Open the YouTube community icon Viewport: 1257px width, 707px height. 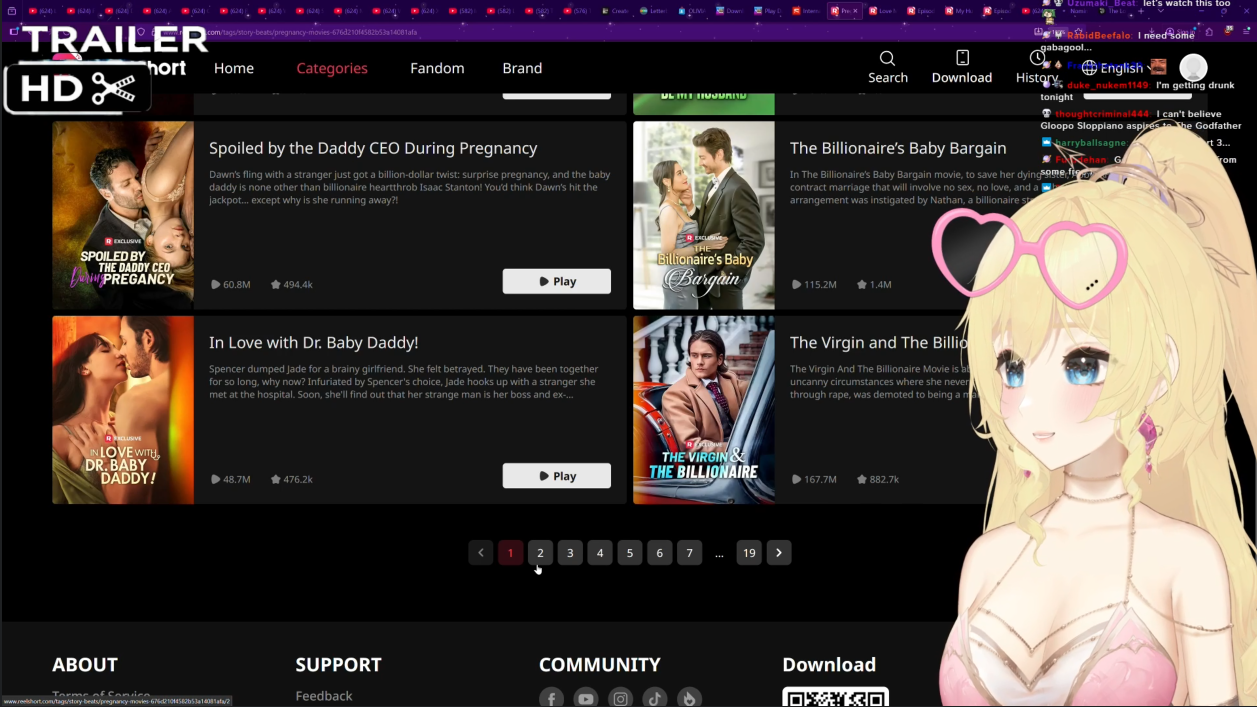tap(586, 698)
